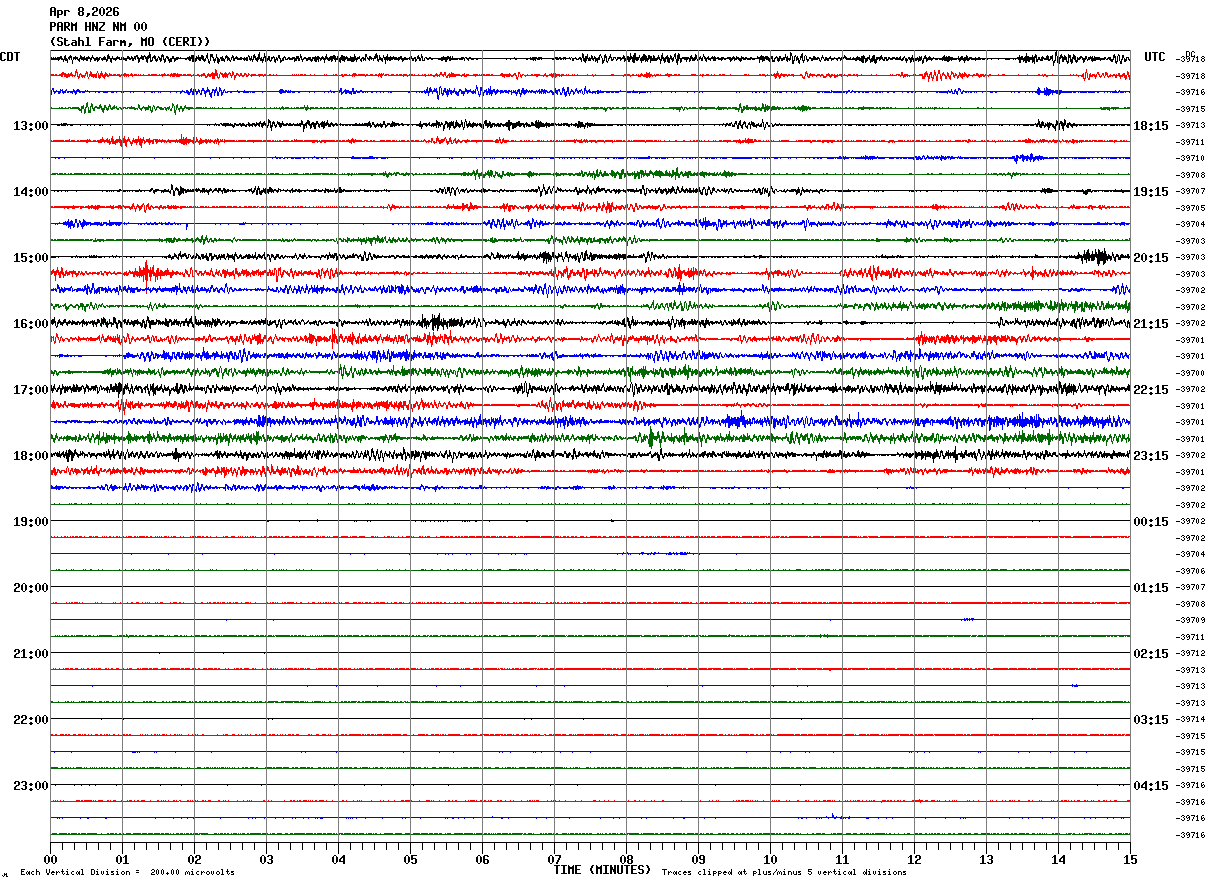Click the Stahl Farm, MO (CERI) label

[130, 41]
